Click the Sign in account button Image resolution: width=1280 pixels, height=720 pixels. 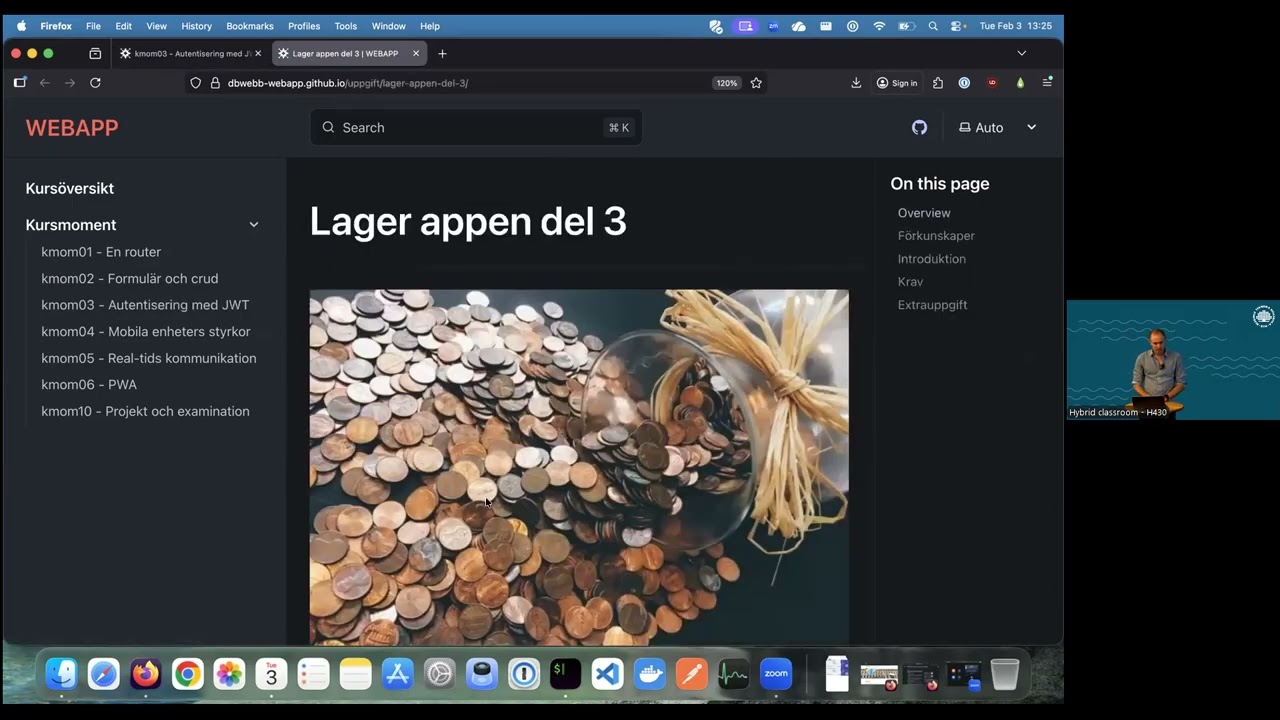(x=897, y=83)
